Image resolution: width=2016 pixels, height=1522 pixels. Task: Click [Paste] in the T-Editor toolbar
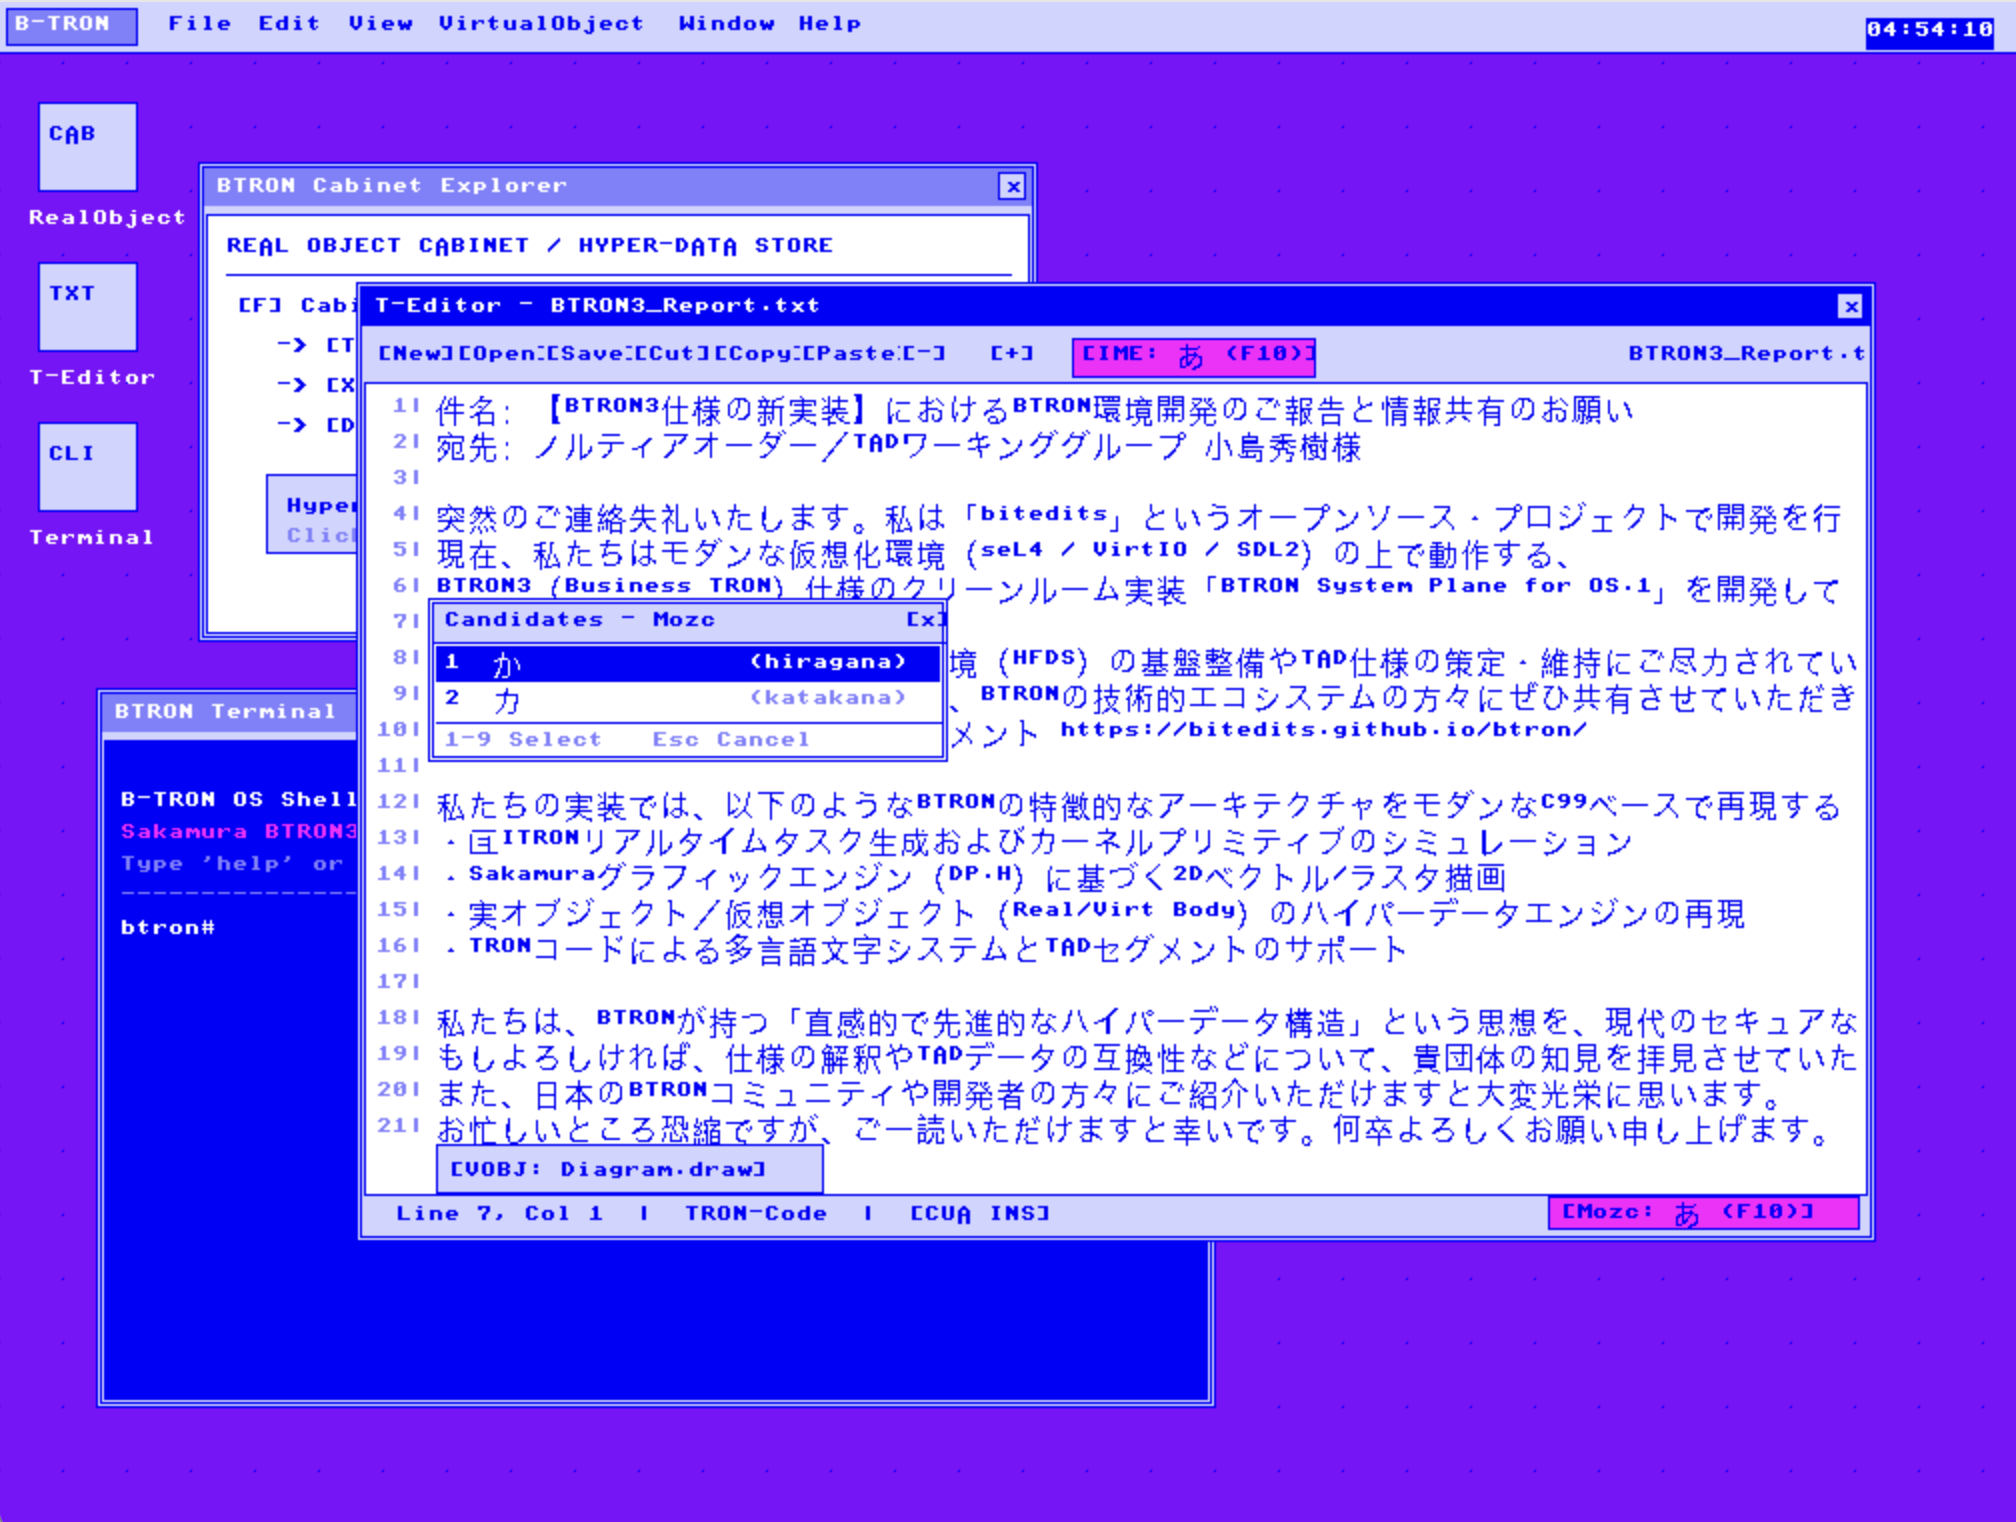click(850, 354)
